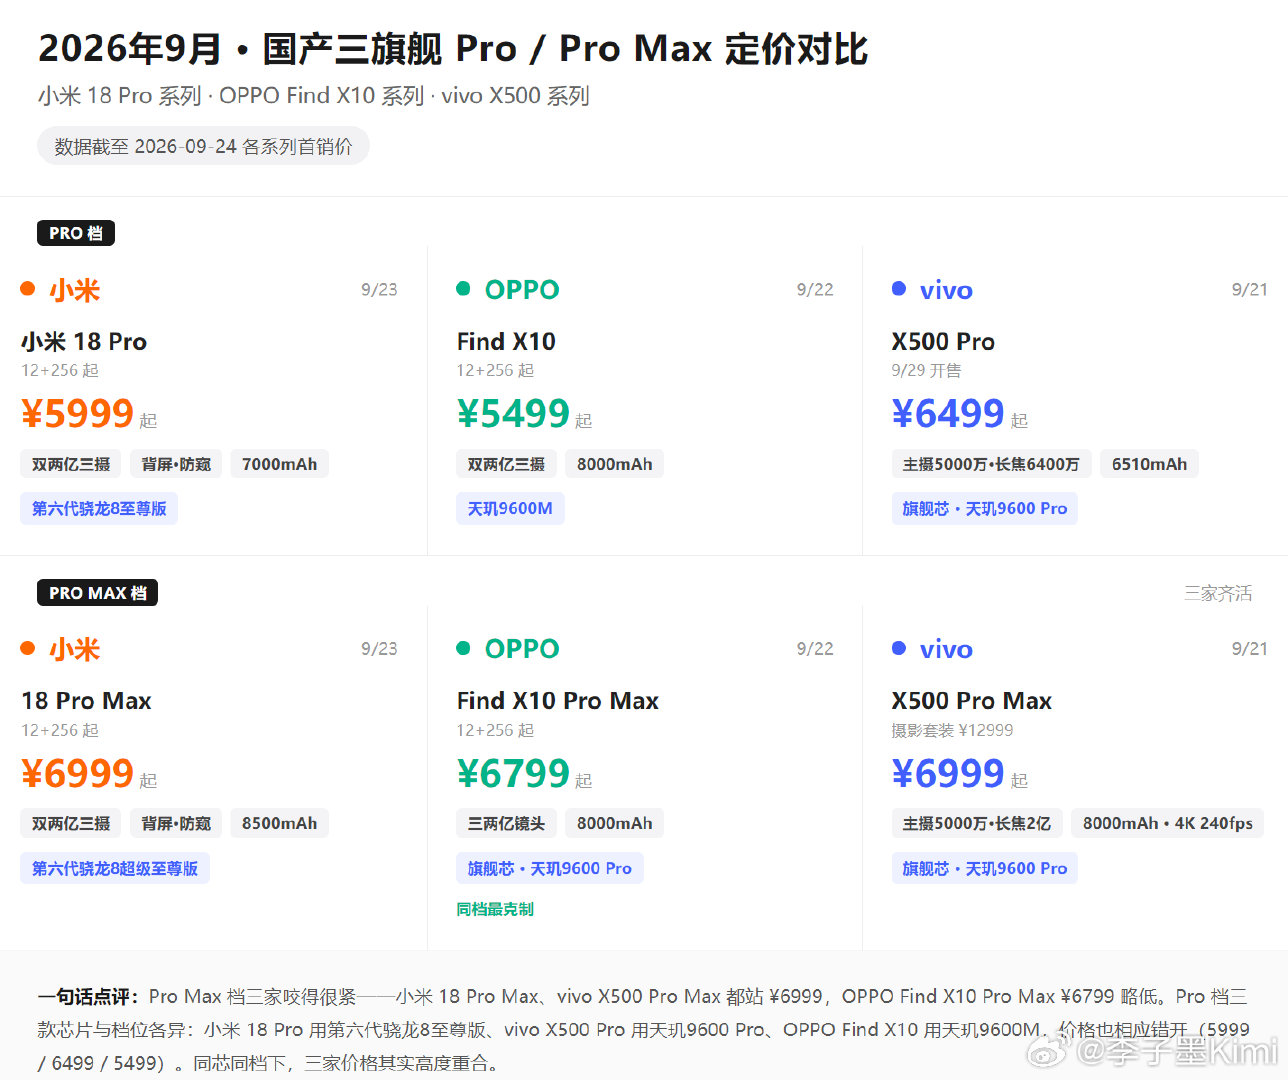Click the orange dot beside 小米 in 18 Pro Max card

(28, 648)
